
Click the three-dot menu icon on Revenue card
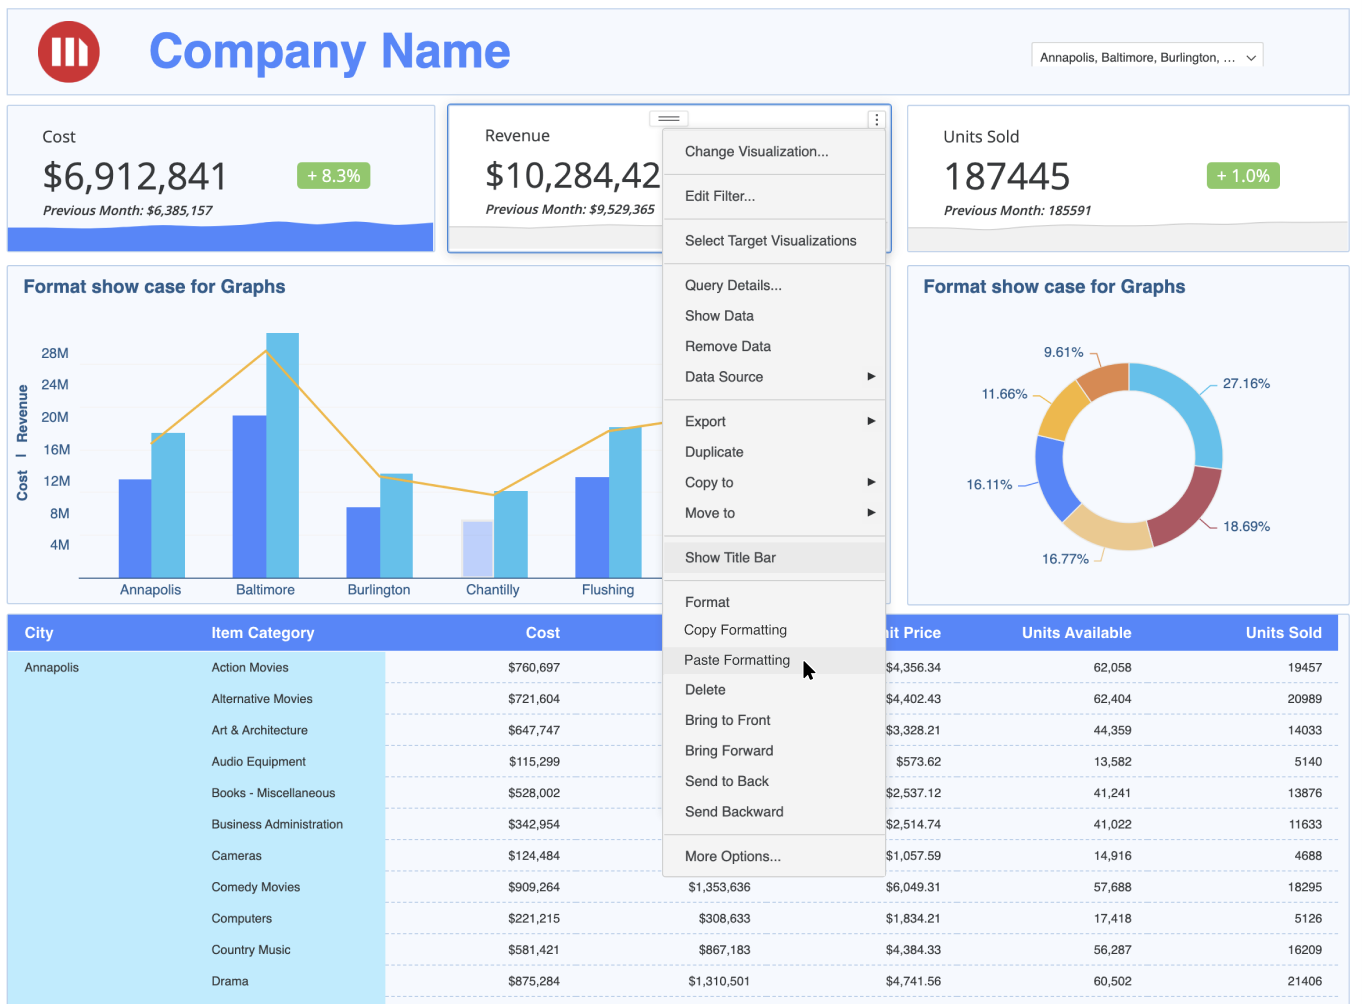pos(876,120)
